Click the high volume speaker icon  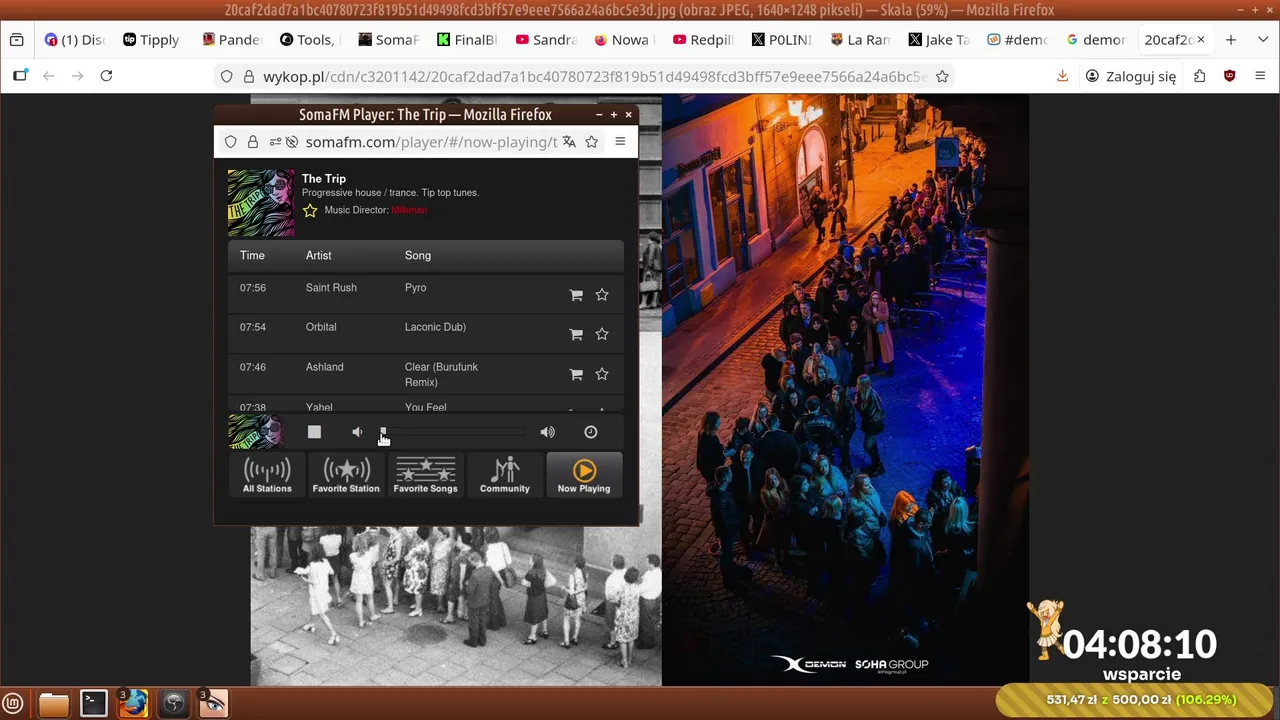point(547,432)
